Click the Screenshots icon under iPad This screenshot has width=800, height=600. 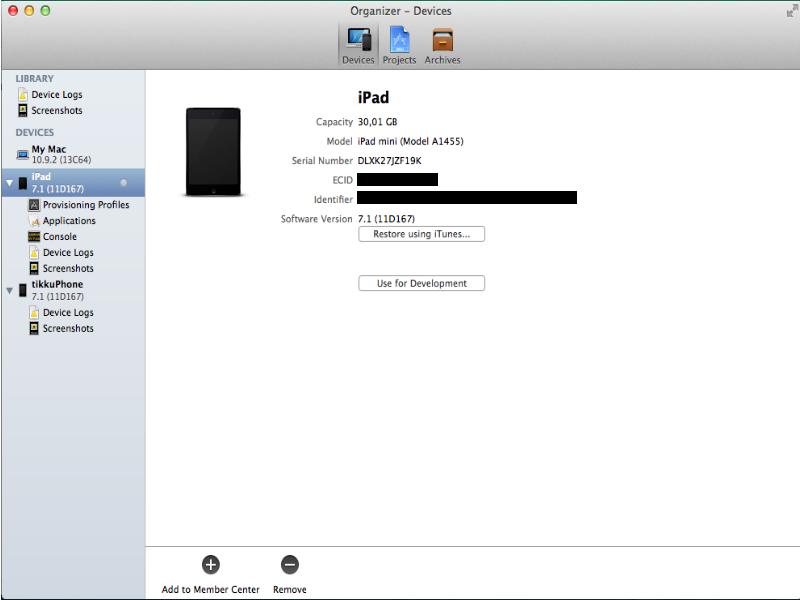pyautogui.click(x=34, y=268)
